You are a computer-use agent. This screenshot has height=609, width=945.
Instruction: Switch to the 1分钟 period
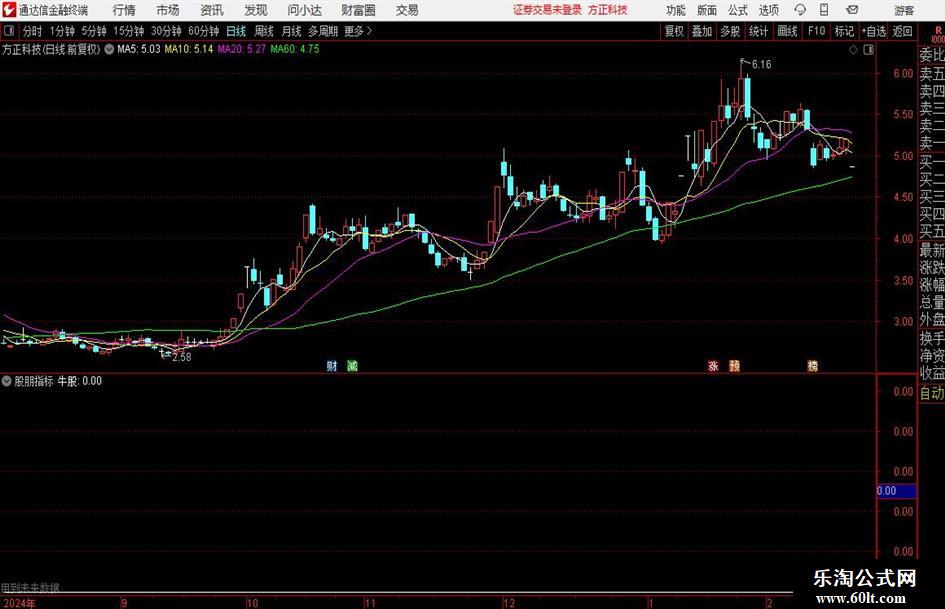click(62, 31)
